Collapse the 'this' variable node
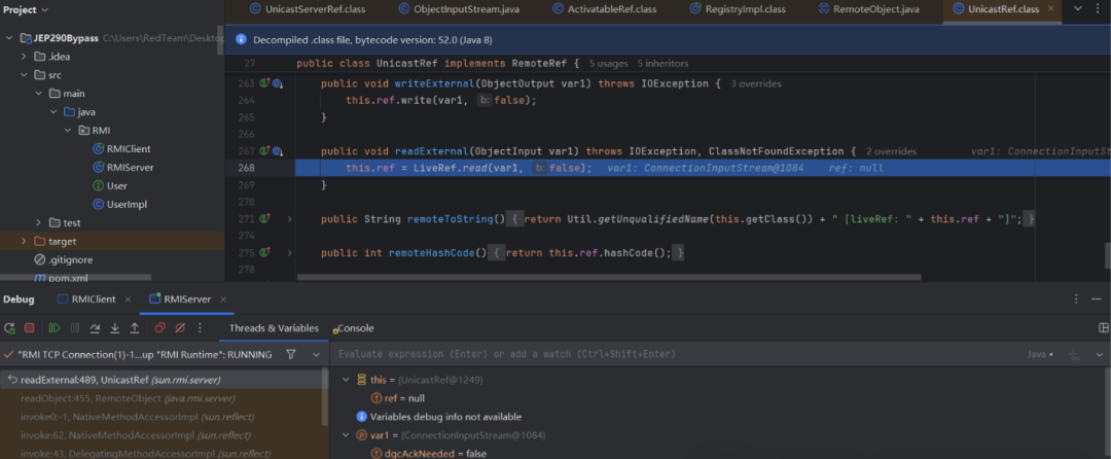This screenshot has height=459, width=1111. click(x=346, y=380)
